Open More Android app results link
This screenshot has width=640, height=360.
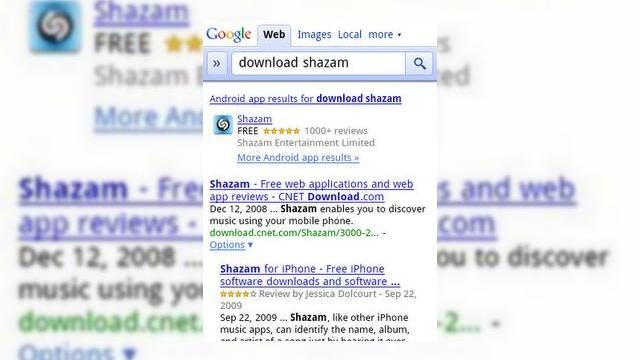pyautogui.click(x=298, y=158)
